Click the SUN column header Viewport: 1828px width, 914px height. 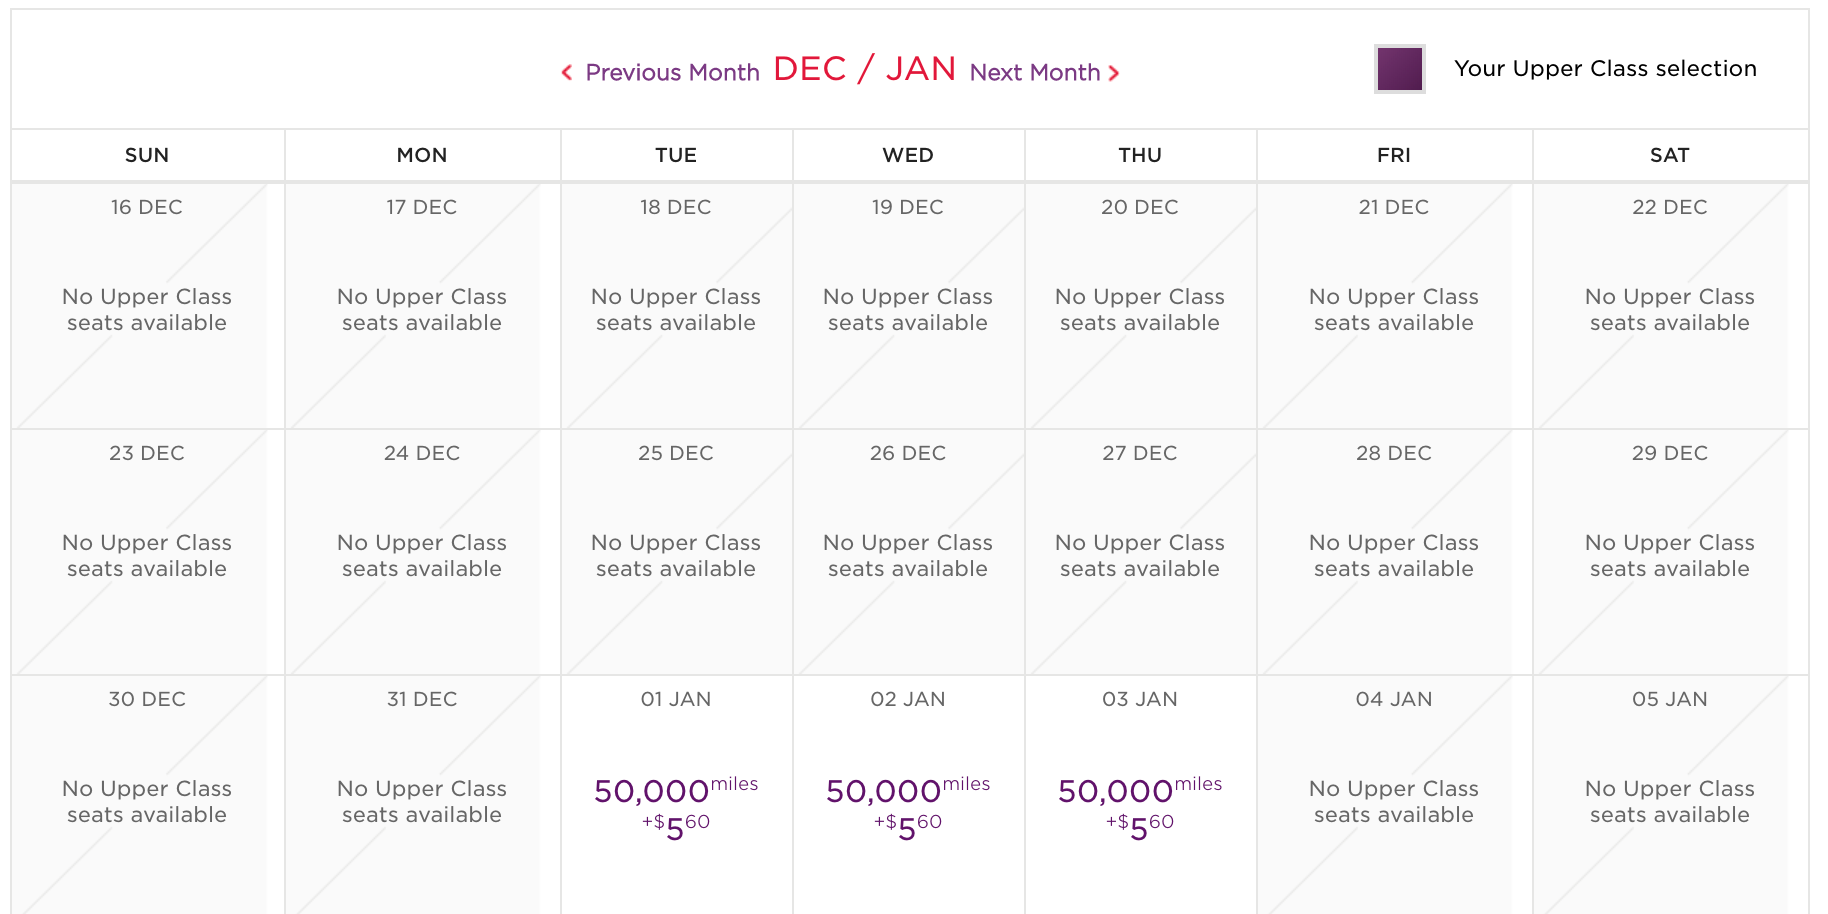(147, 155)
